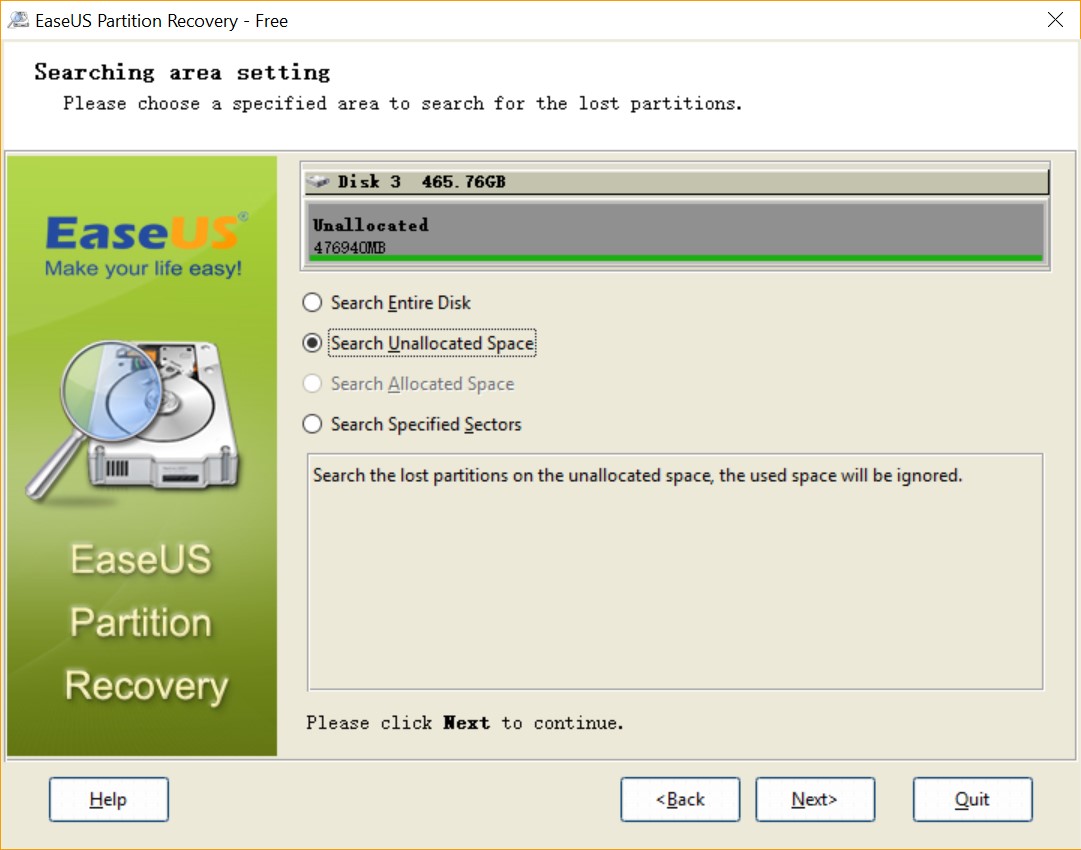Quit the recovery wizard
1081x850 pixels.
click(x=972, y=799)
